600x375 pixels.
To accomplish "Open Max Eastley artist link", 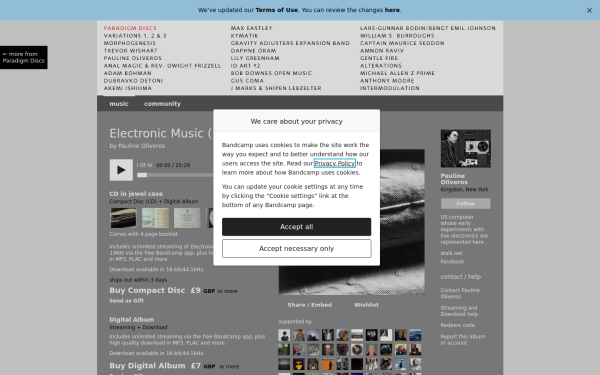I will [x=251, y=28].
